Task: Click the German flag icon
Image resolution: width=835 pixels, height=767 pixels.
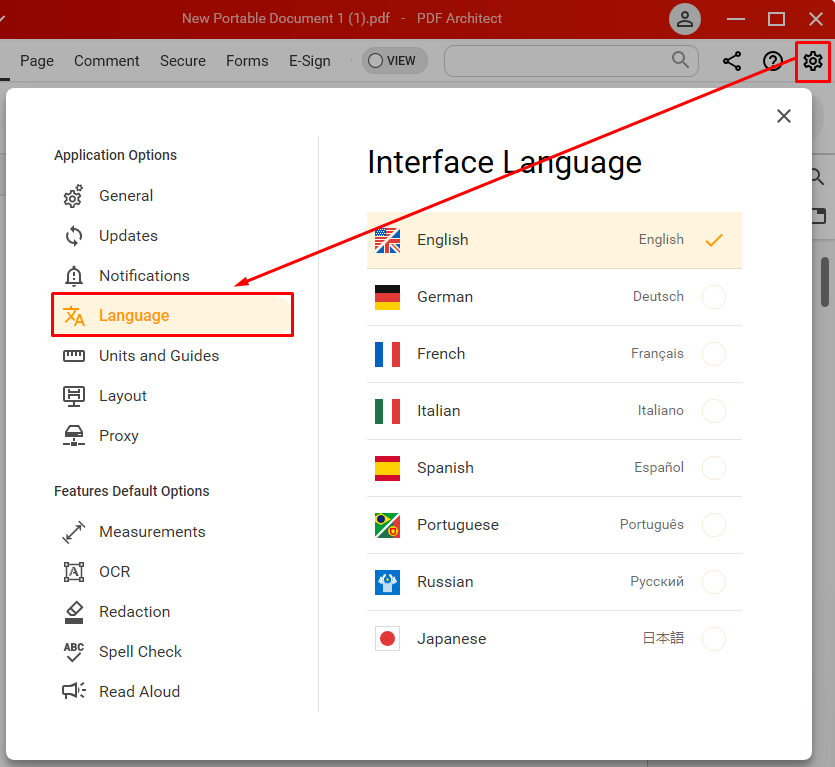Action: (387, 297)
